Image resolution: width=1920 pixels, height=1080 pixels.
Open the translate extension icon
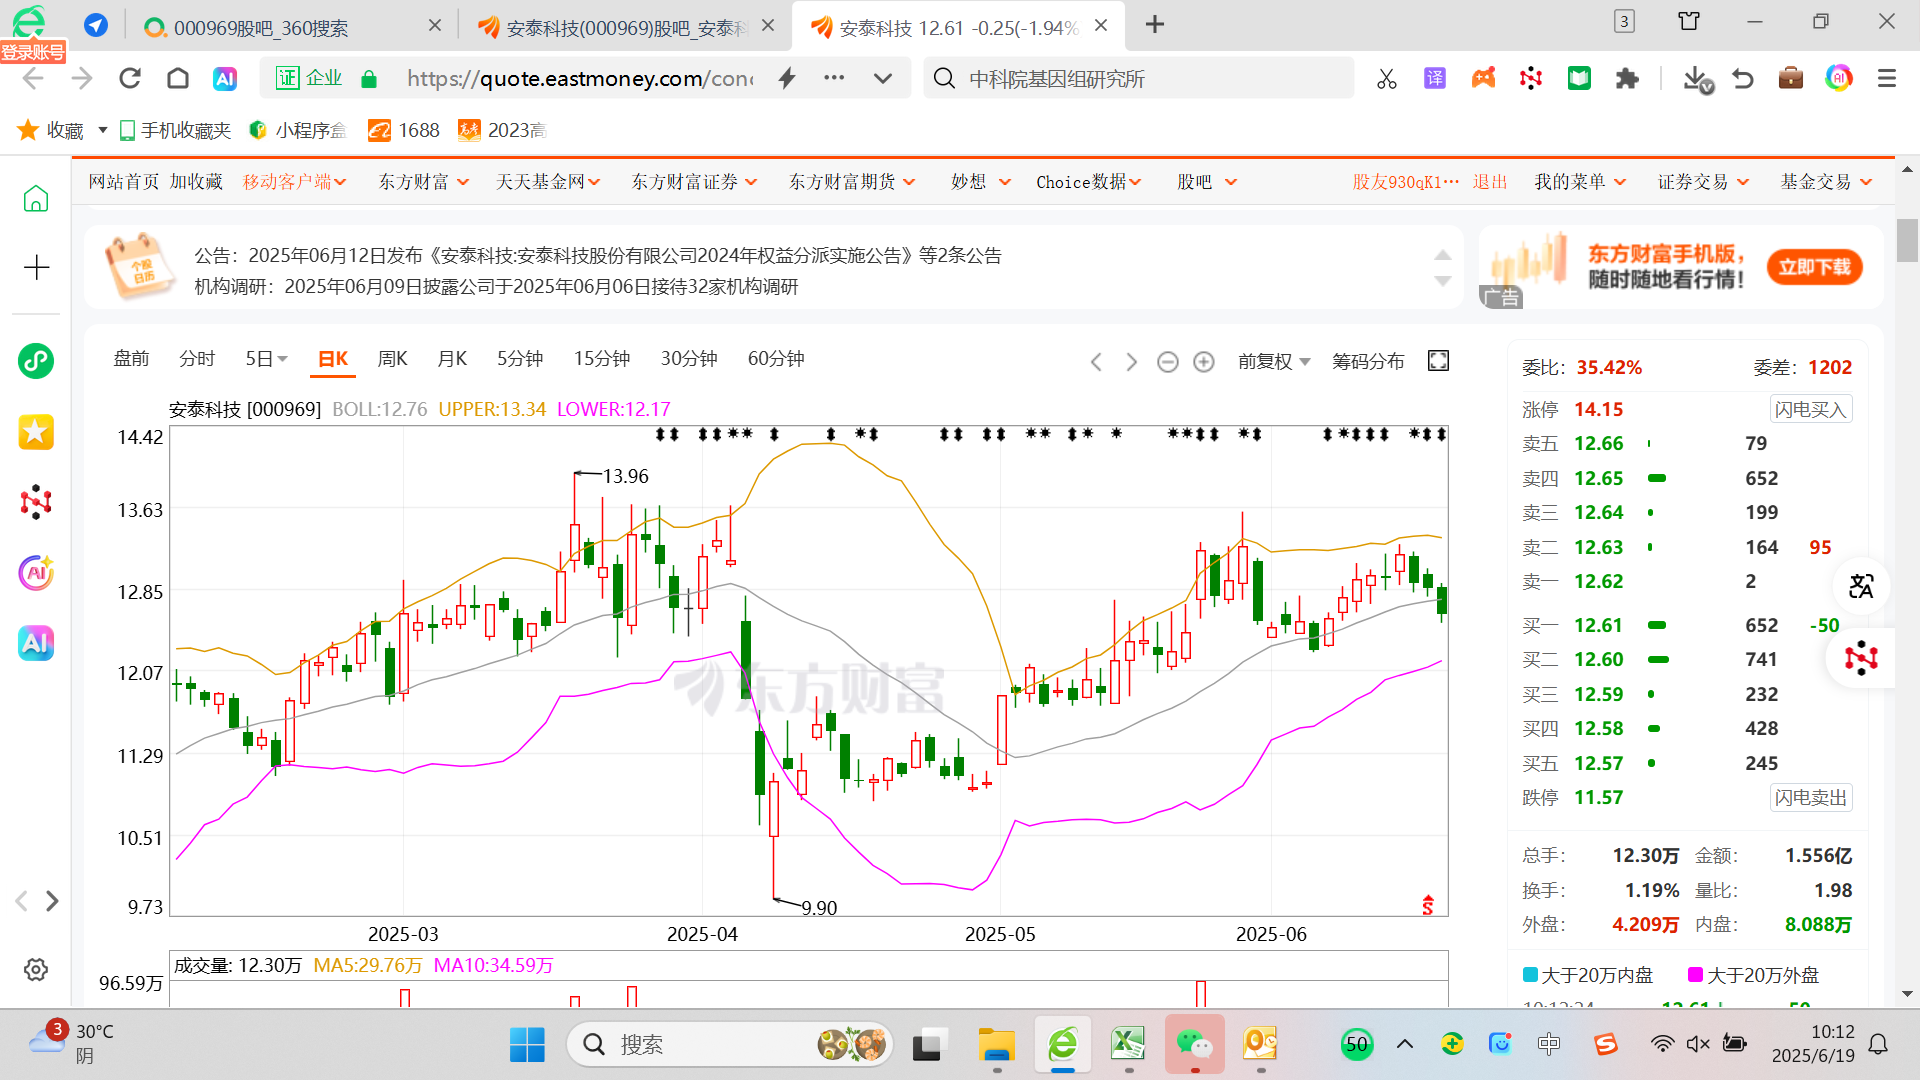click(1435, 78)
